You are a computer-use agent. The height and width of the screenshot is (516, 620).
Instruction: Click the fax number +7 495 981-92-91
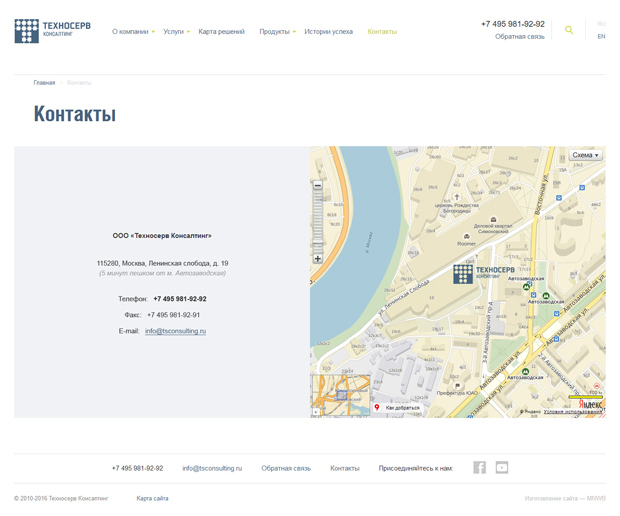[x=174, y=315]
